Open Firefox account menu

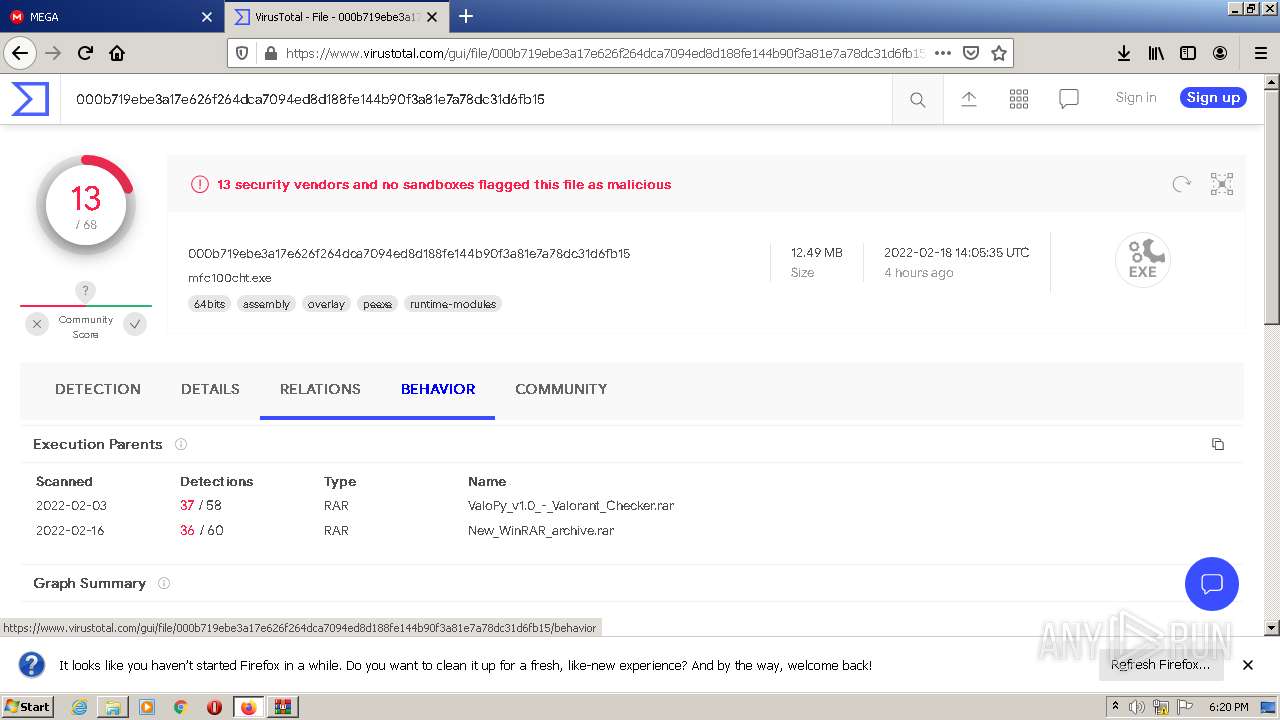pyautogui.click(x=1220, y=53)
